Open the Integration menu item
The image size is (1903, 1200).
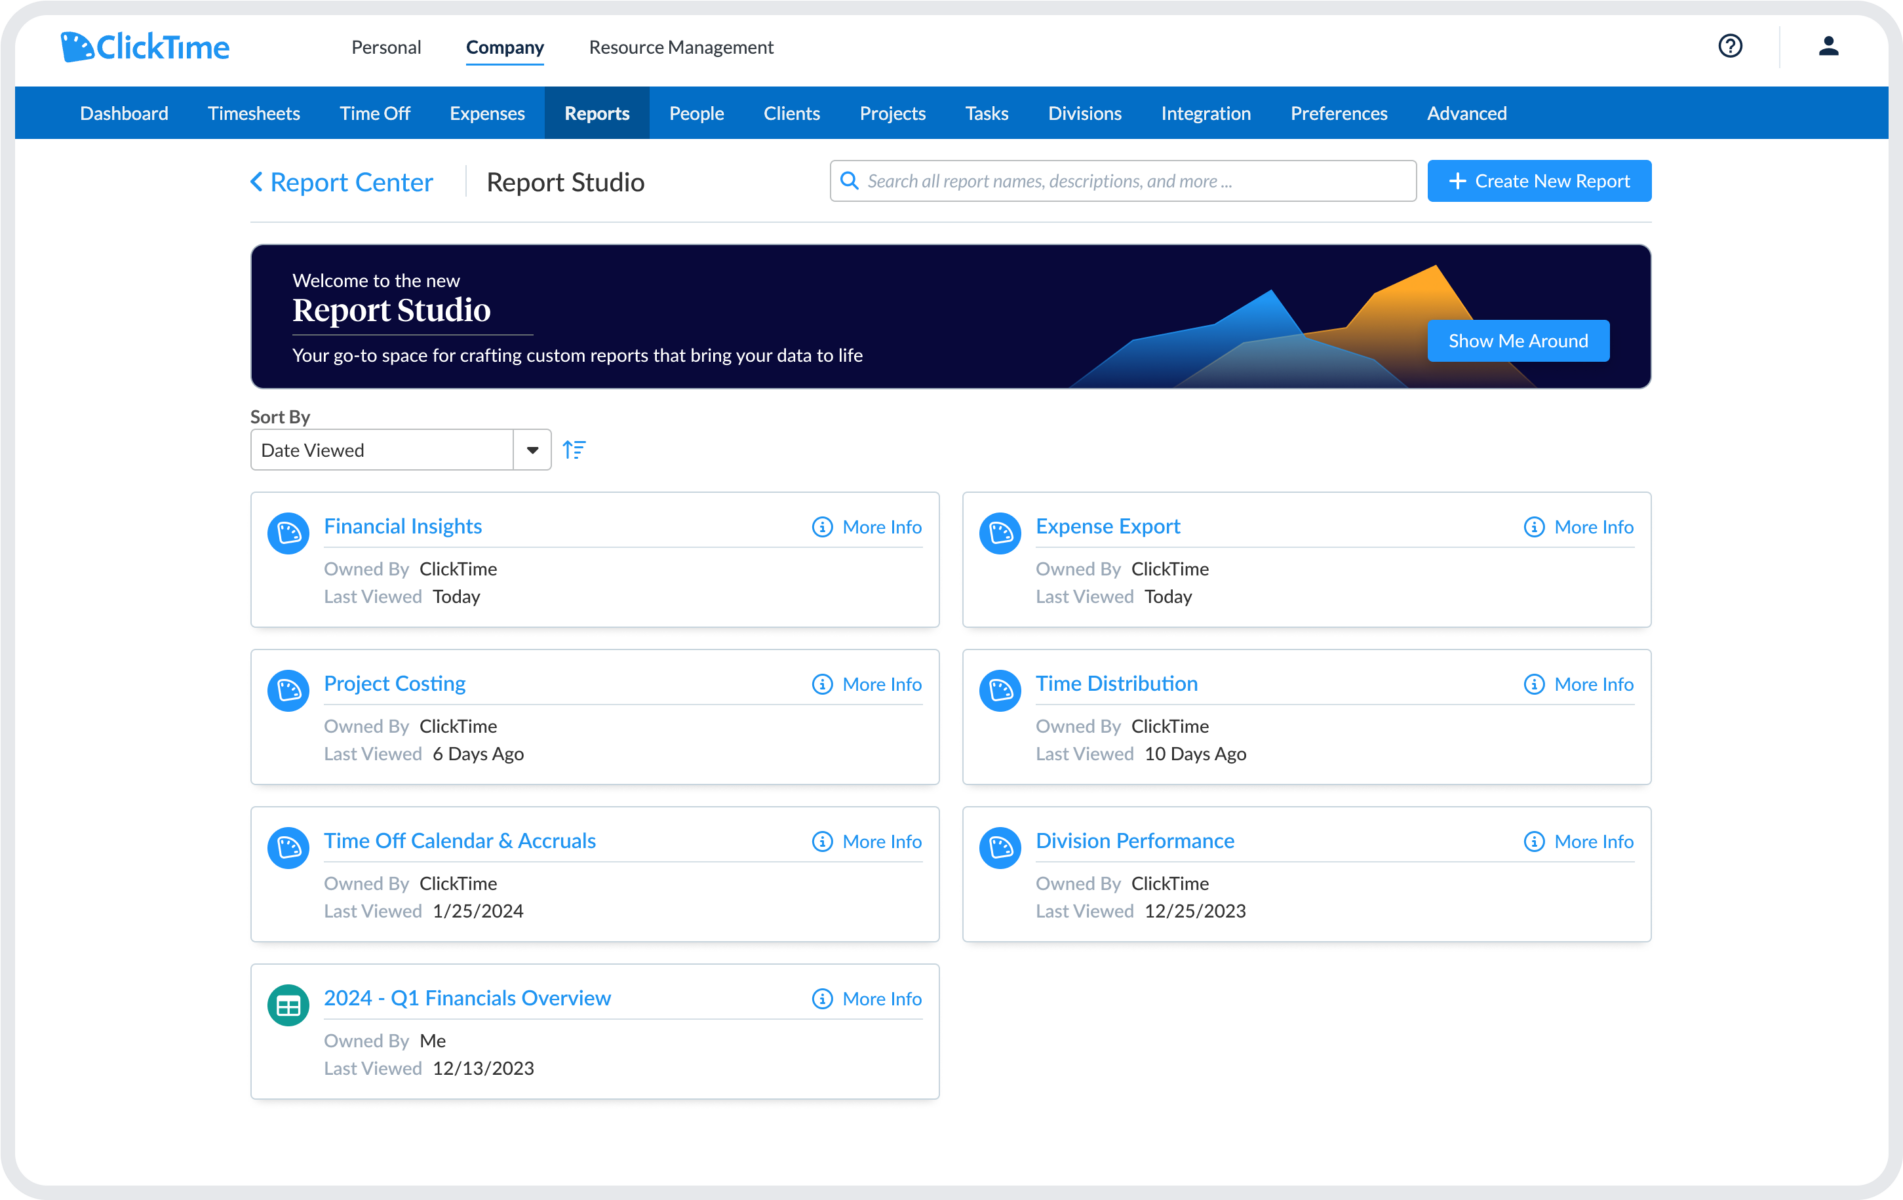1206,113
